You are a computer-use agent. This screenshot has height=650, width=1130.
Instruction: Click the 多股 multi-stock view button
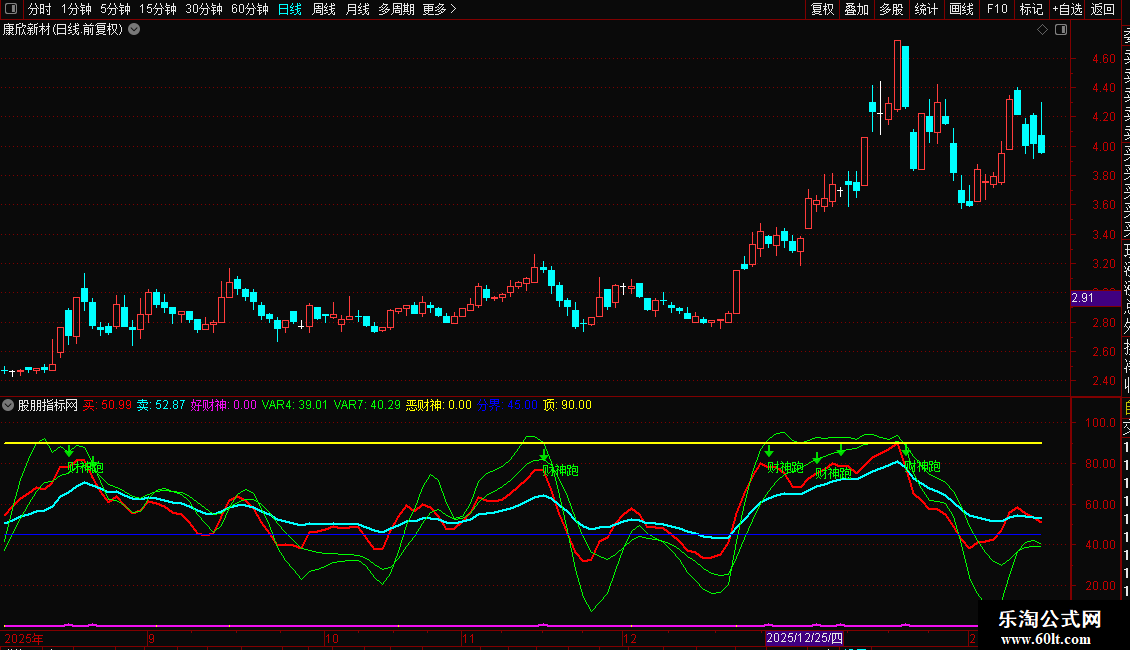tap(891, 9)
